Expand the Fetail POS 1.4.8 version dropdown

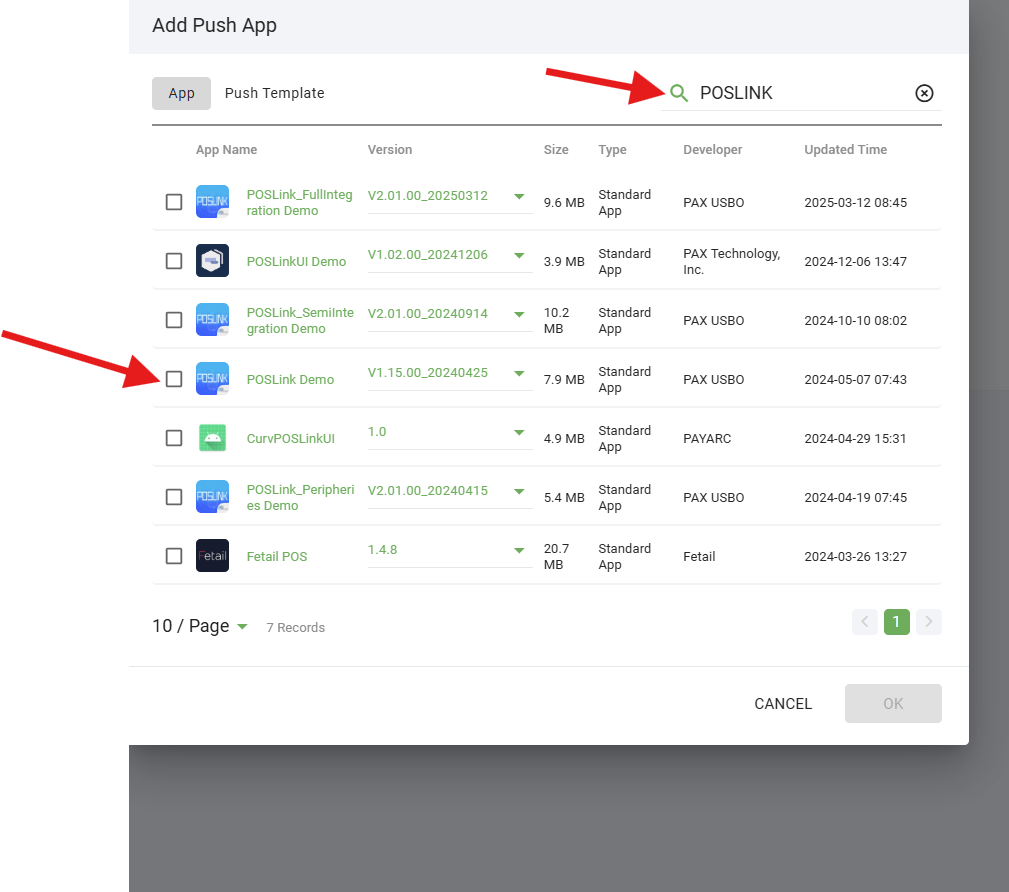(450, 550)
